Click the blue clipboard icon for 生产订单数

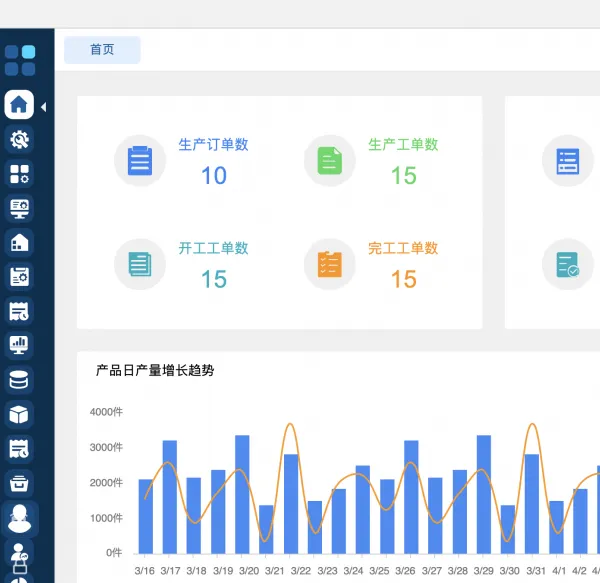point(140,161)
